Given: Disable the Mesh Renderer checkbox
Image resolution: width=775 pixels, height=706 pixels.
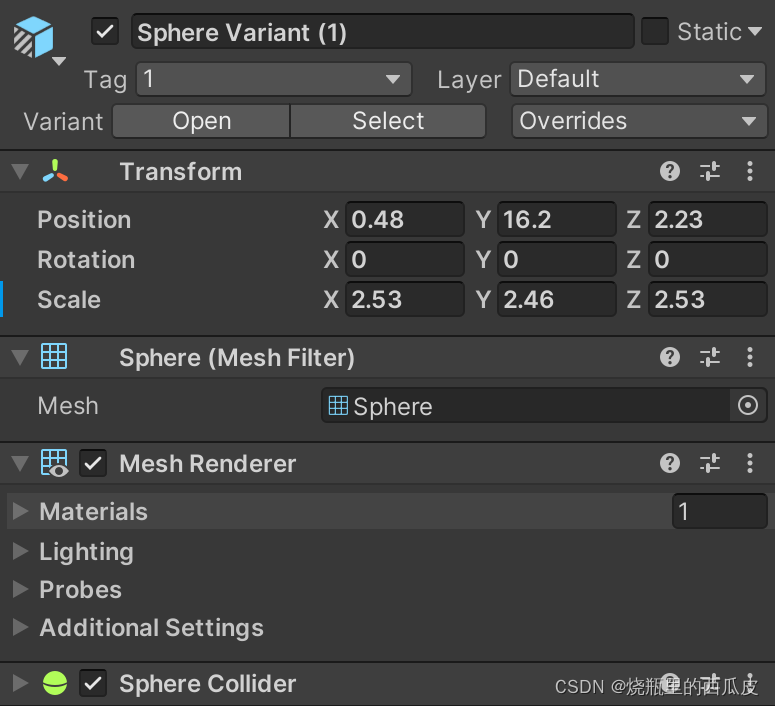Looking at the screenshot, I should point(93,463).
